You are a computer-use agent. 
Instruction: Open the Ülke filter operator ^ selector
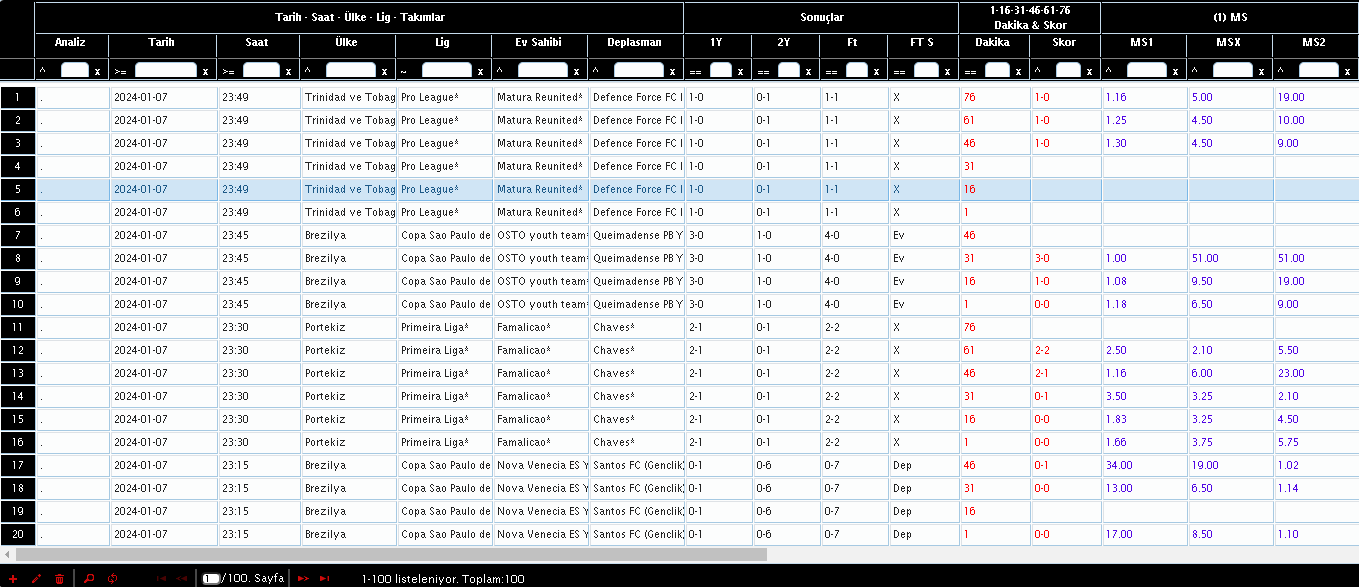coord(308,71)
